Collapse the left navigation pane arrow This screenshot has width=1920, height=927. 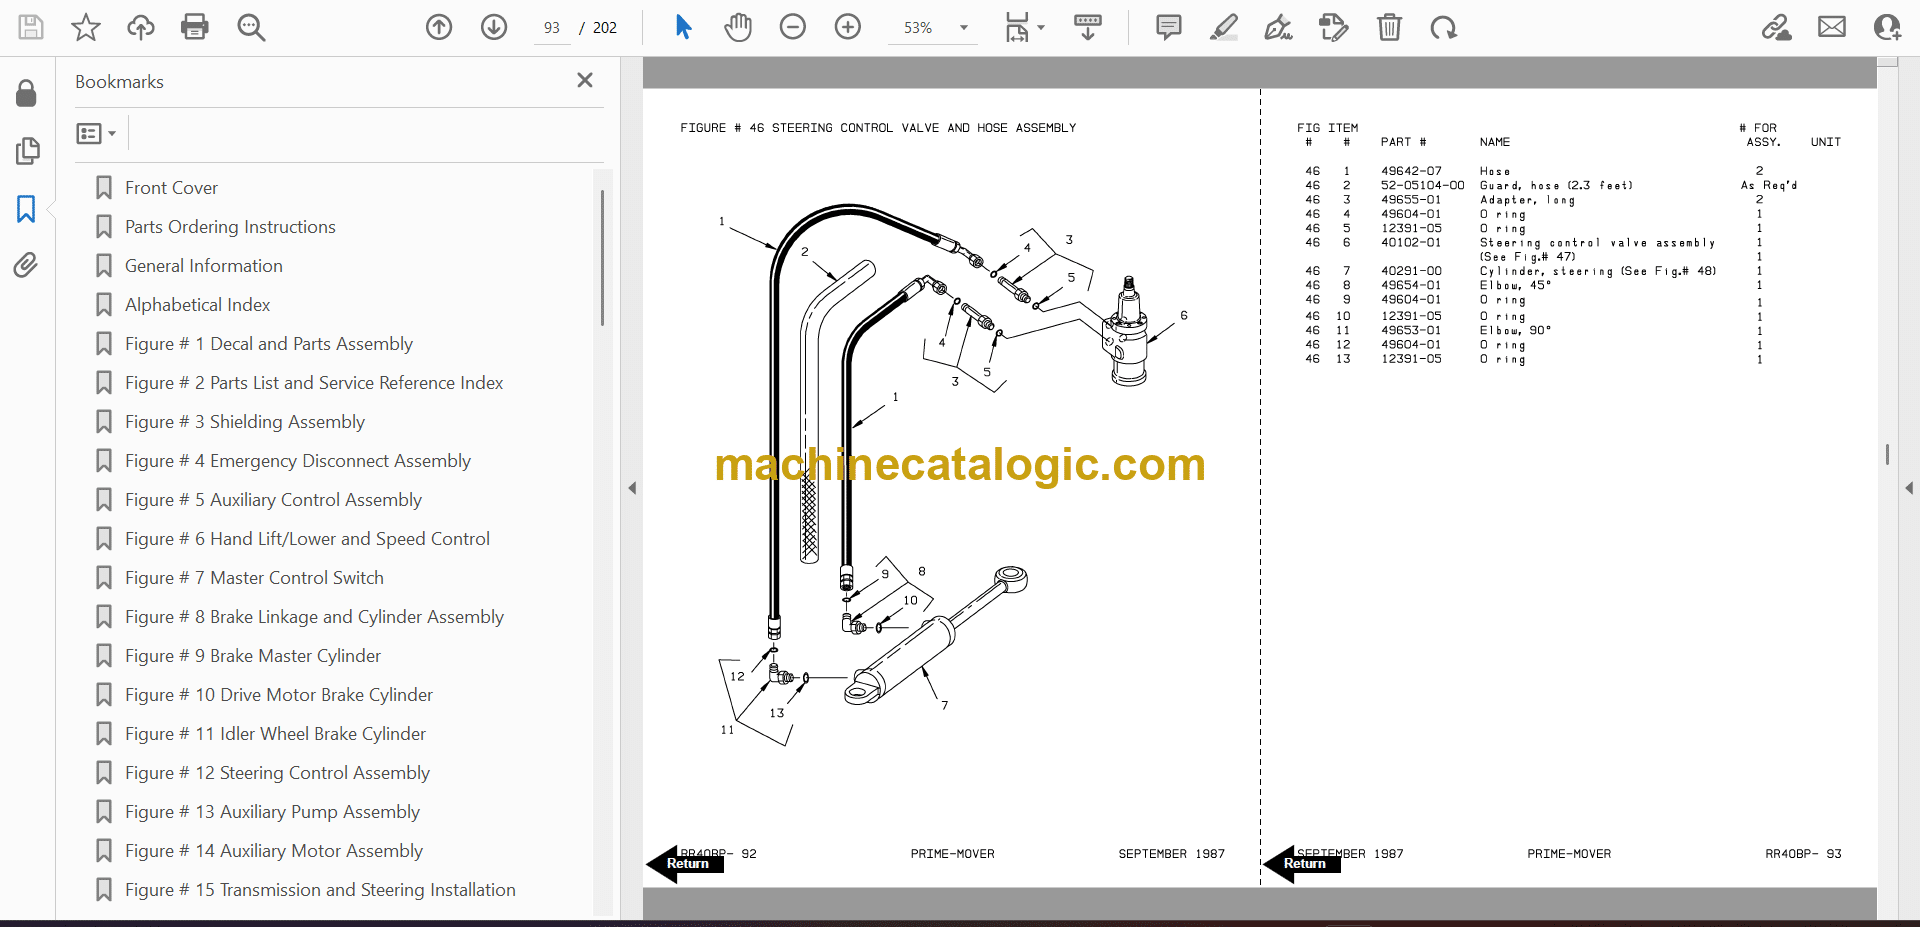[632, 488]
